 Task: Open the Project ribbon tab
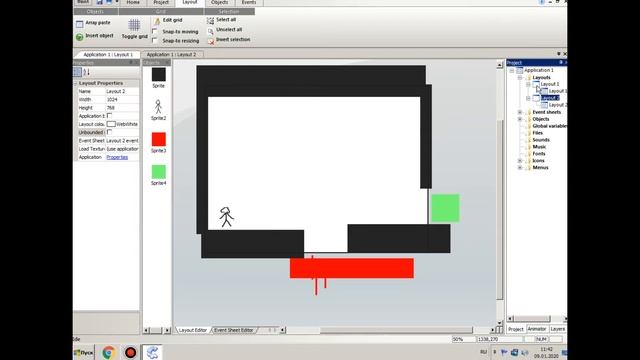(x=161, y=2)
